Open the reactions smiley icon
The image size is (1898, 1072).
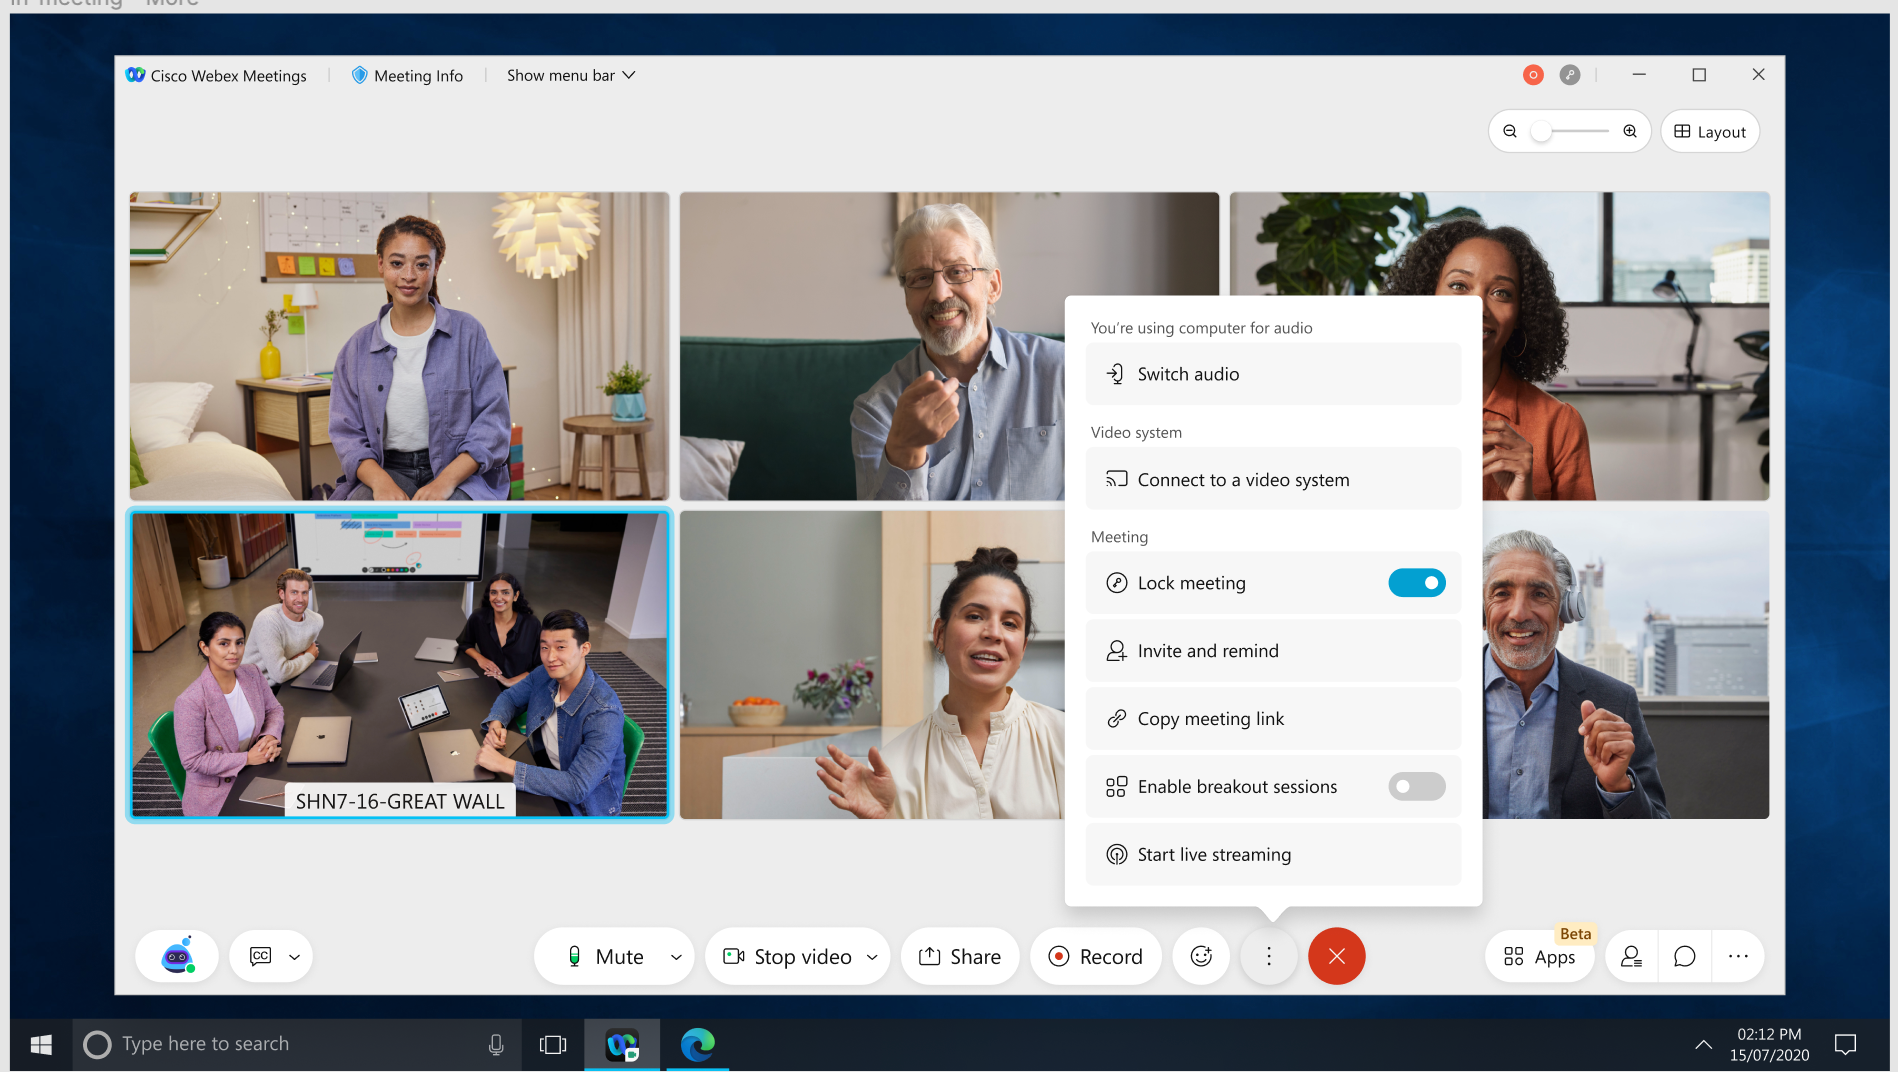1201,957
